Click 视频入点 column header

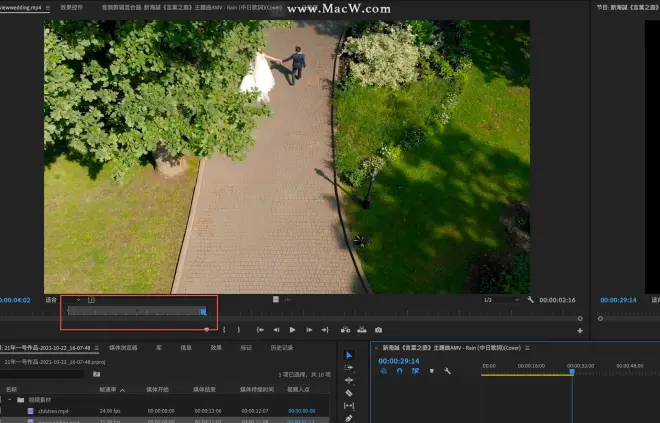point(298,390)
